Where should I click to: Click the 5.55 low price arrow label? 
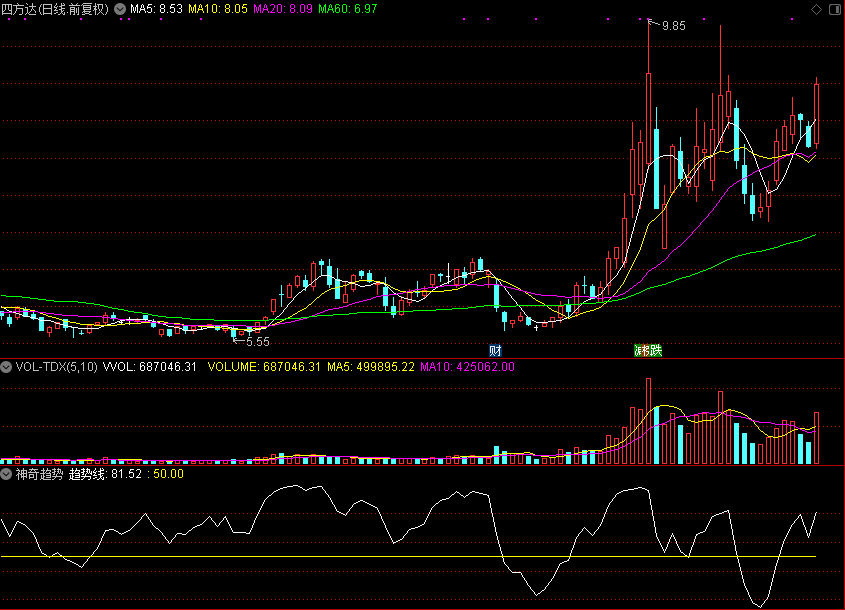click(251, 342)
